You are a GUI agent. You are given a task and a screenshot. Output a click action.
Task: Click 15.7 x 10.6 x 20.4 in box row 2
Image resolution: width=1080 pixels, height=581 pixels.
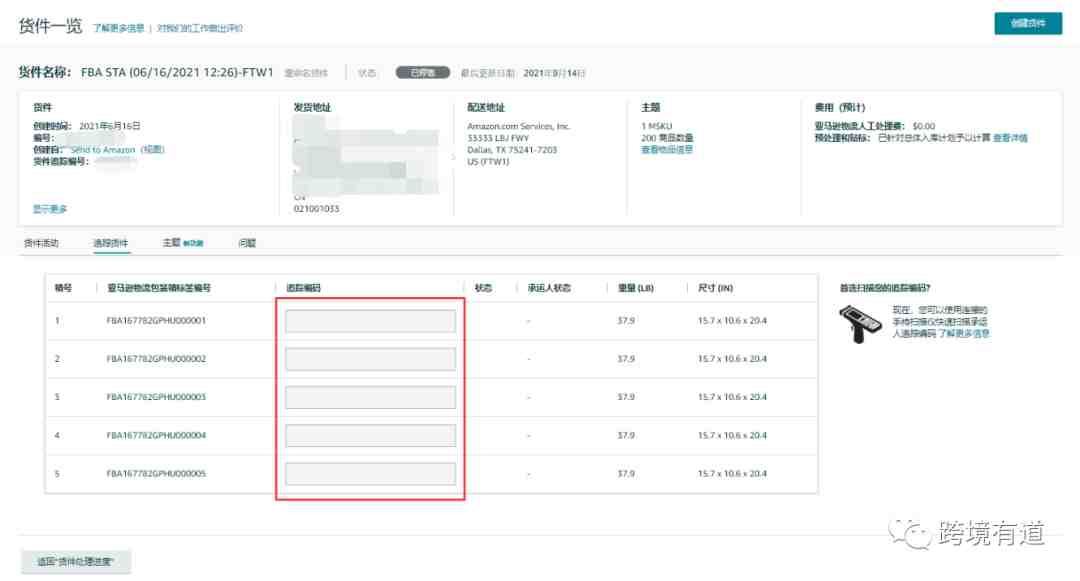732,359
